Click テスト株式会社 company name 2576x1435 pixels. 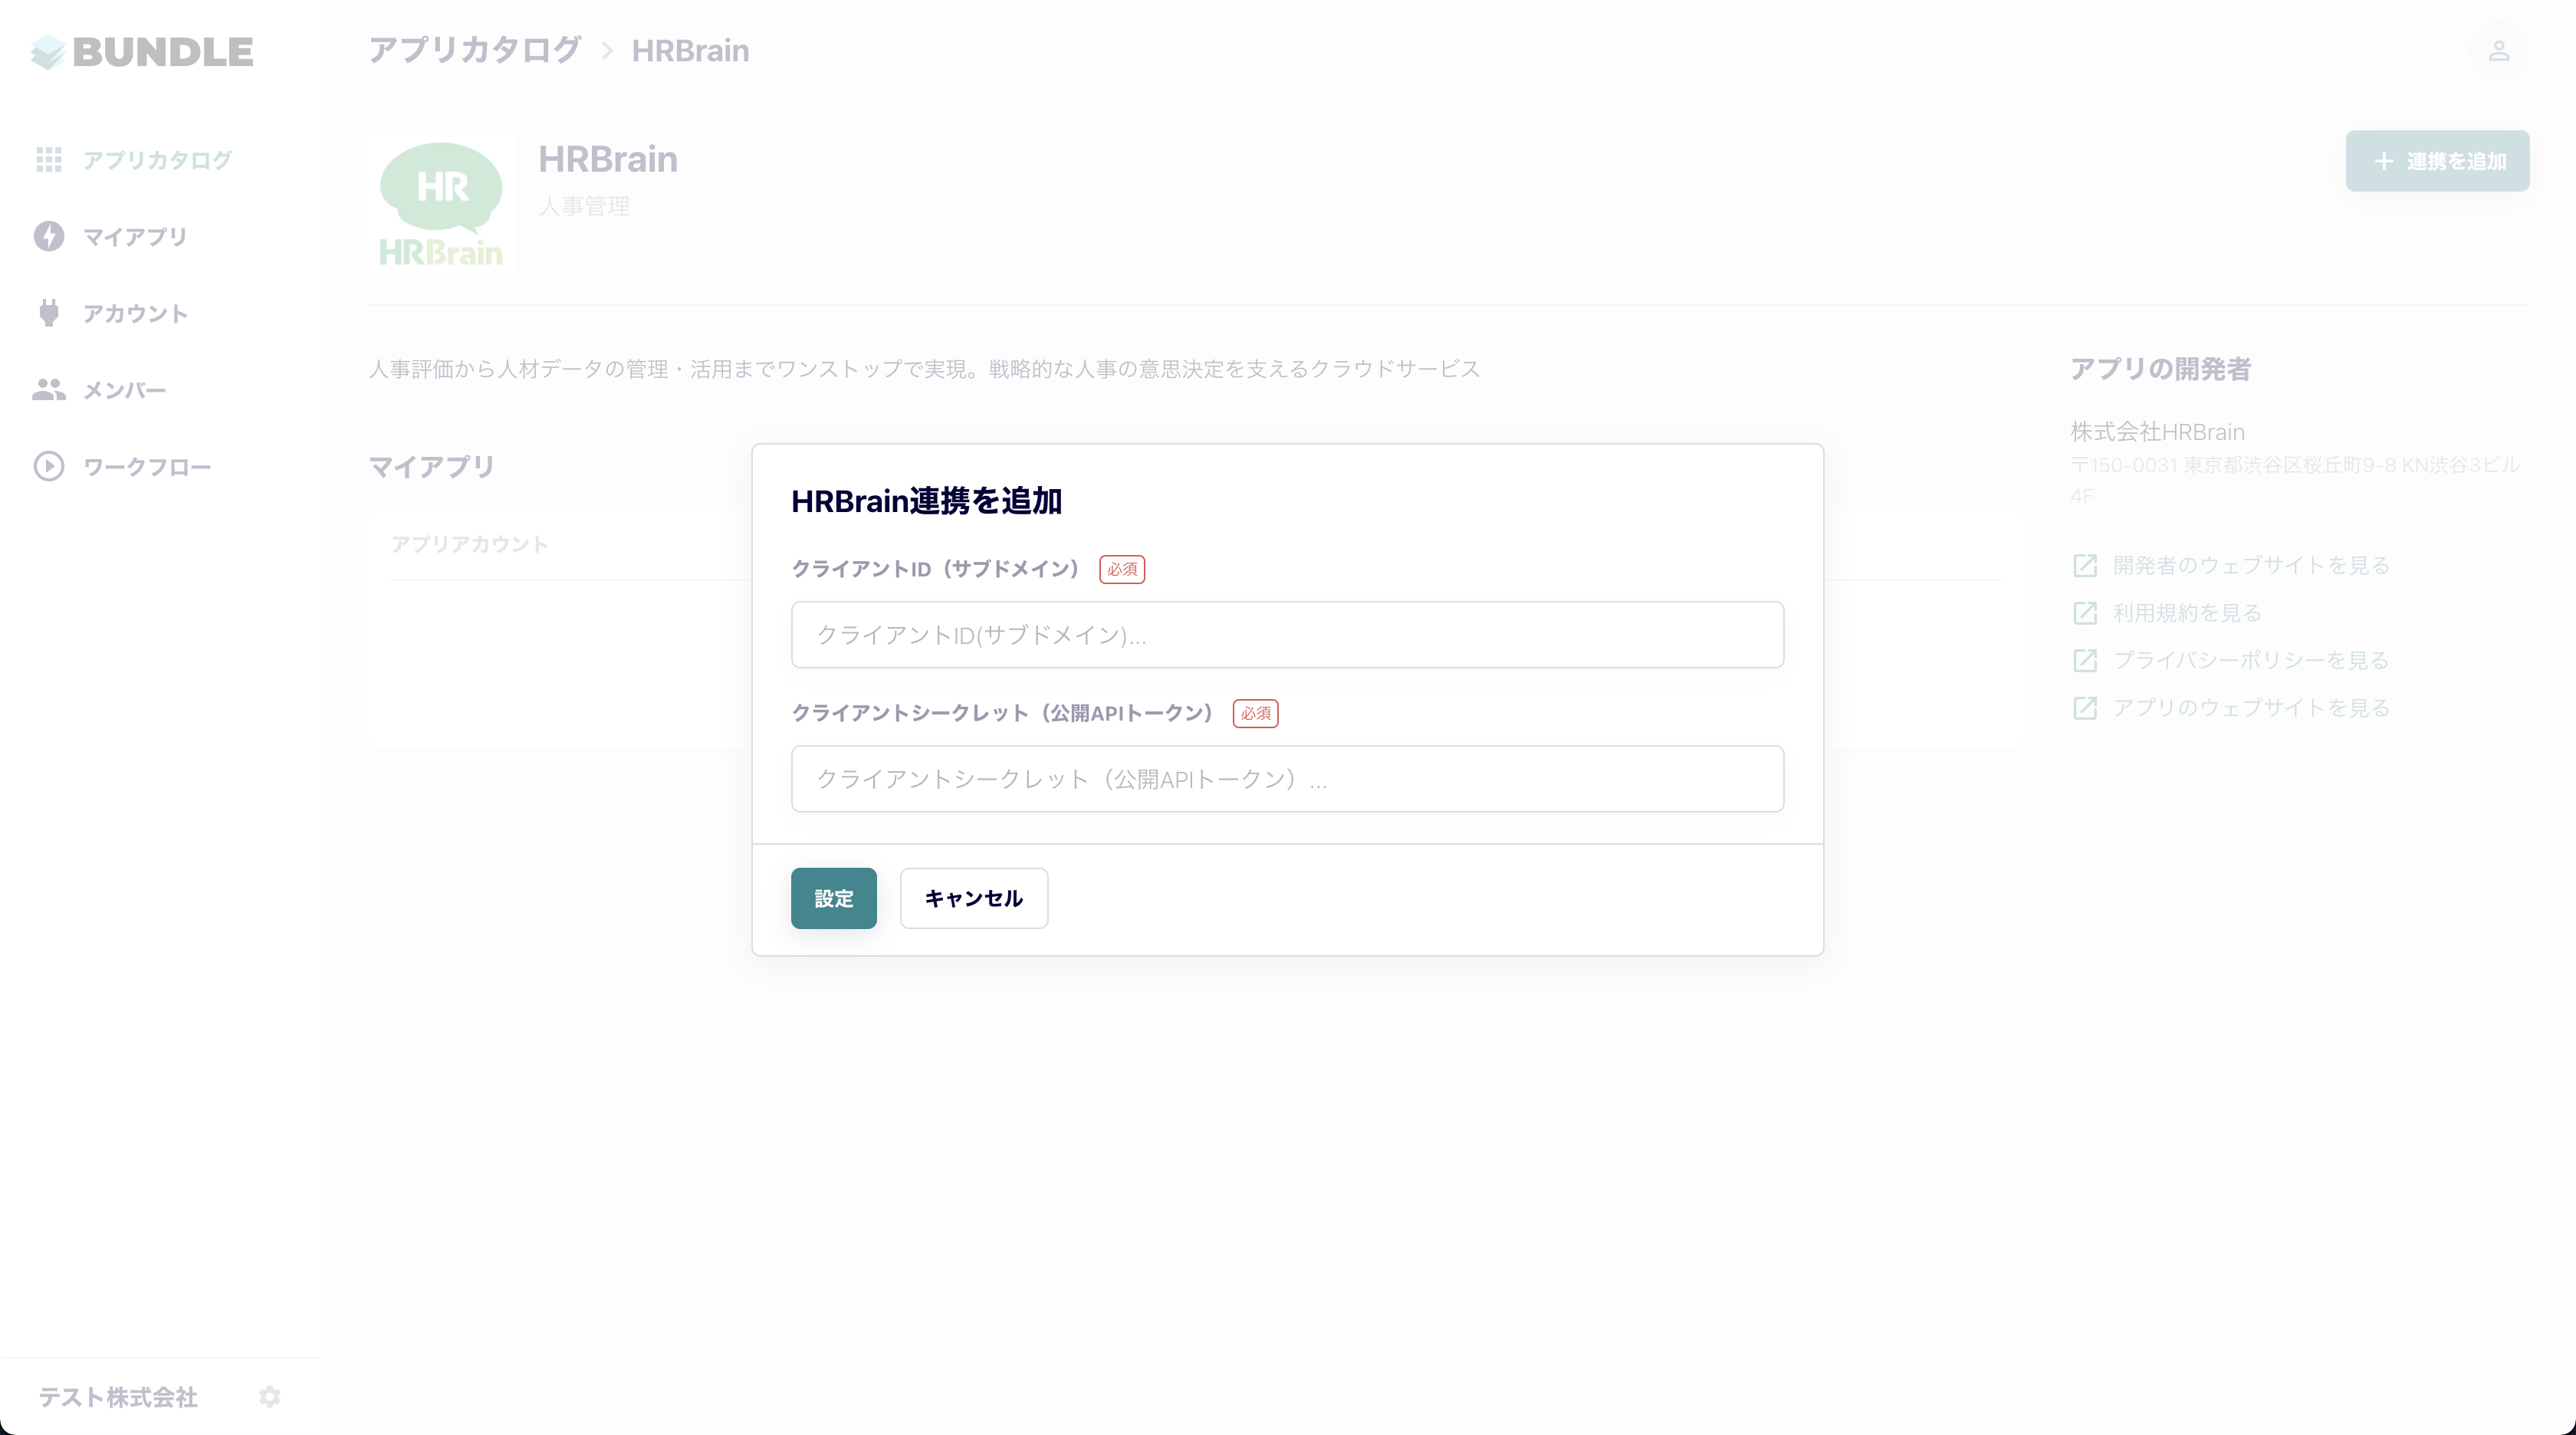click(118, 1397)
